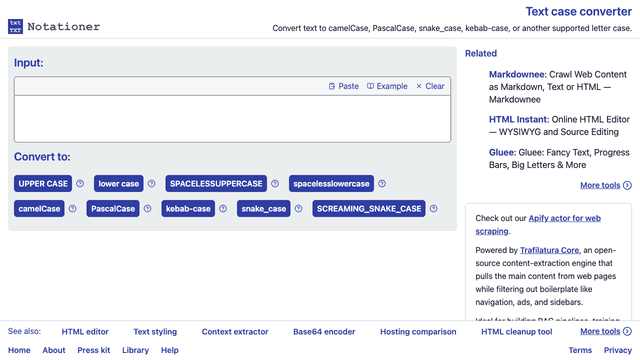Image resolution: width=640 pixels, height=360 pixels.
Task: Open help icon next to SCREAMING_SNAKE_CASE
Action: 433,209
